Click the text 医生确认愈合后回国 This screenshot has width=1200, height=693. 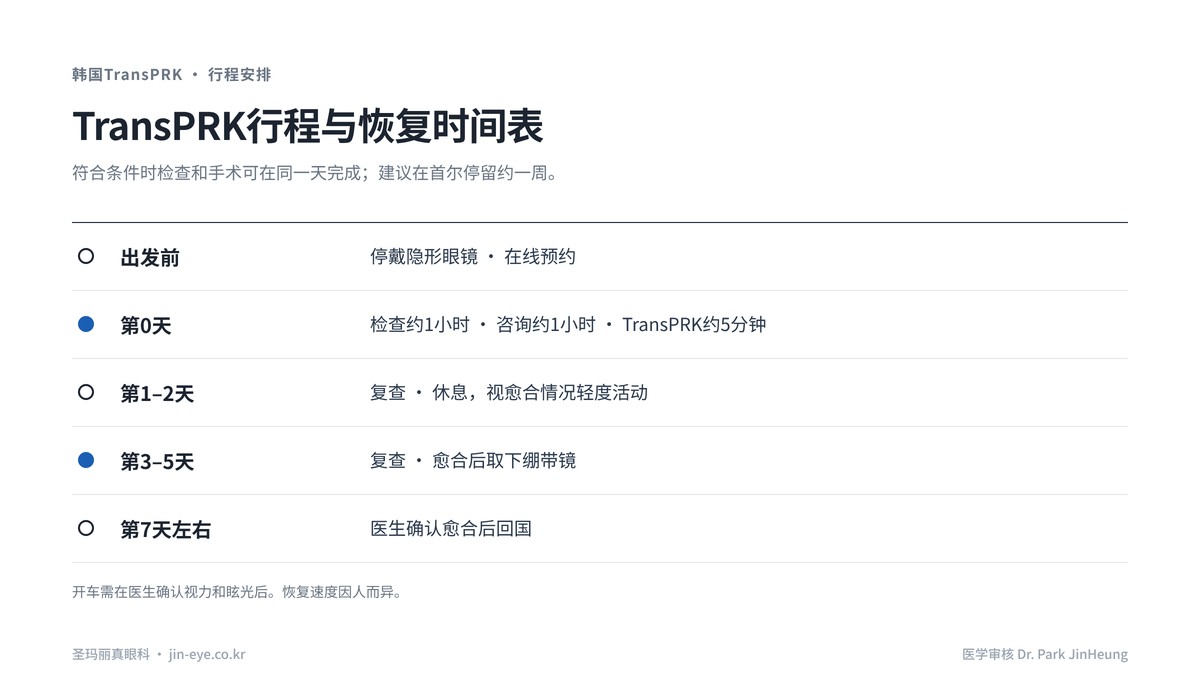[451, 529]
